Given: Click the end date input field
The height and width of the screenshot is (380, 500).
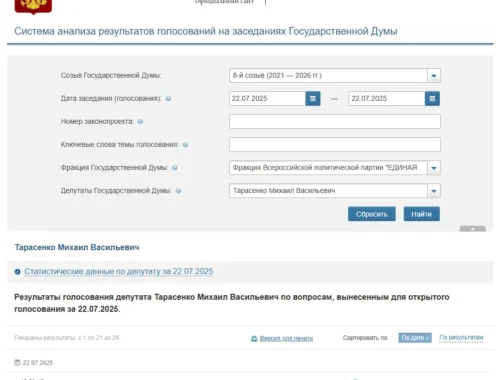Looking at the screenshot, I should click(387, 99).
